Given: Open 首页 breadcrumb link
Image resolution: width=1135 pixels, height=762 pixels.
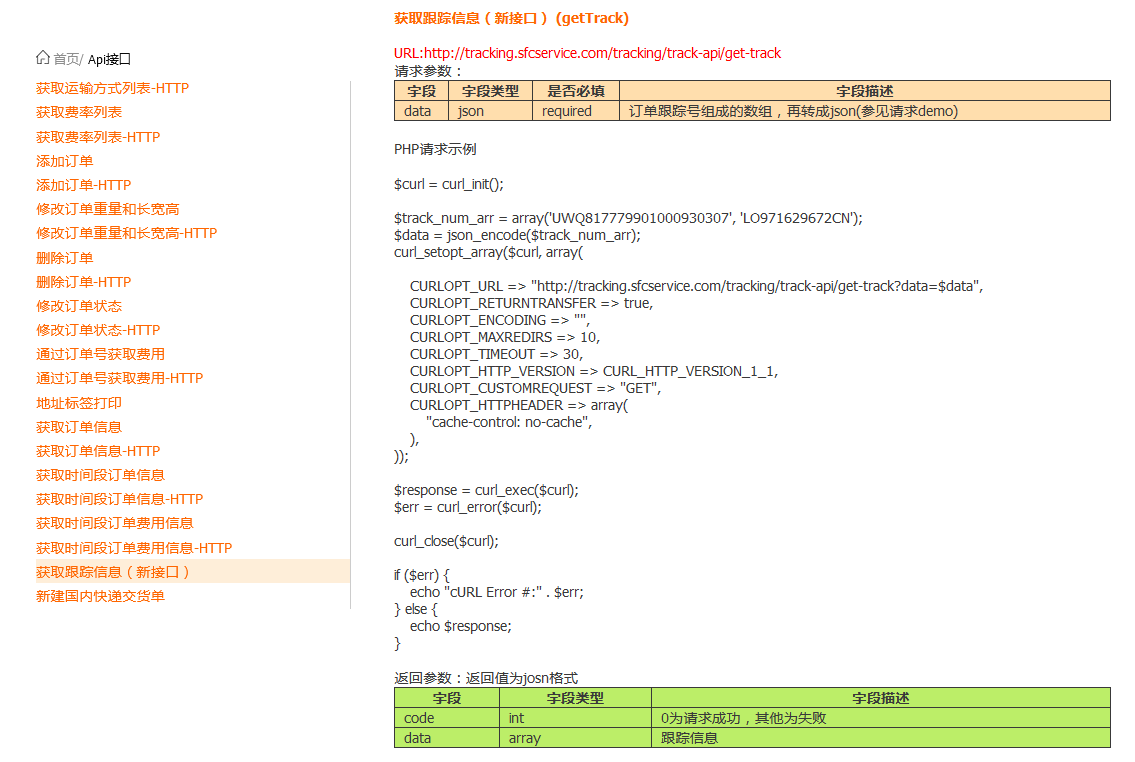Looking at the screenshot, I should 67,59.
